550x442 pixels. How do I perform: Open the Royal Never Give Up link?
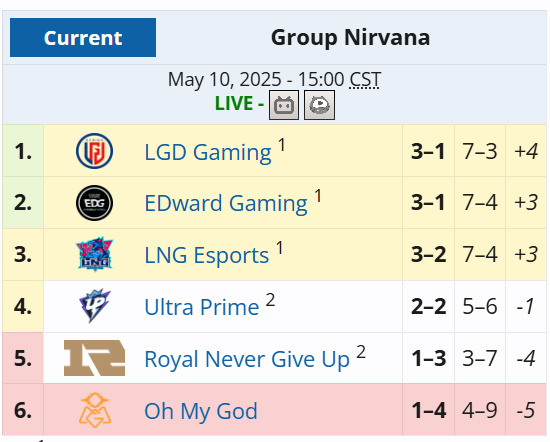click(x=247, y=359)
